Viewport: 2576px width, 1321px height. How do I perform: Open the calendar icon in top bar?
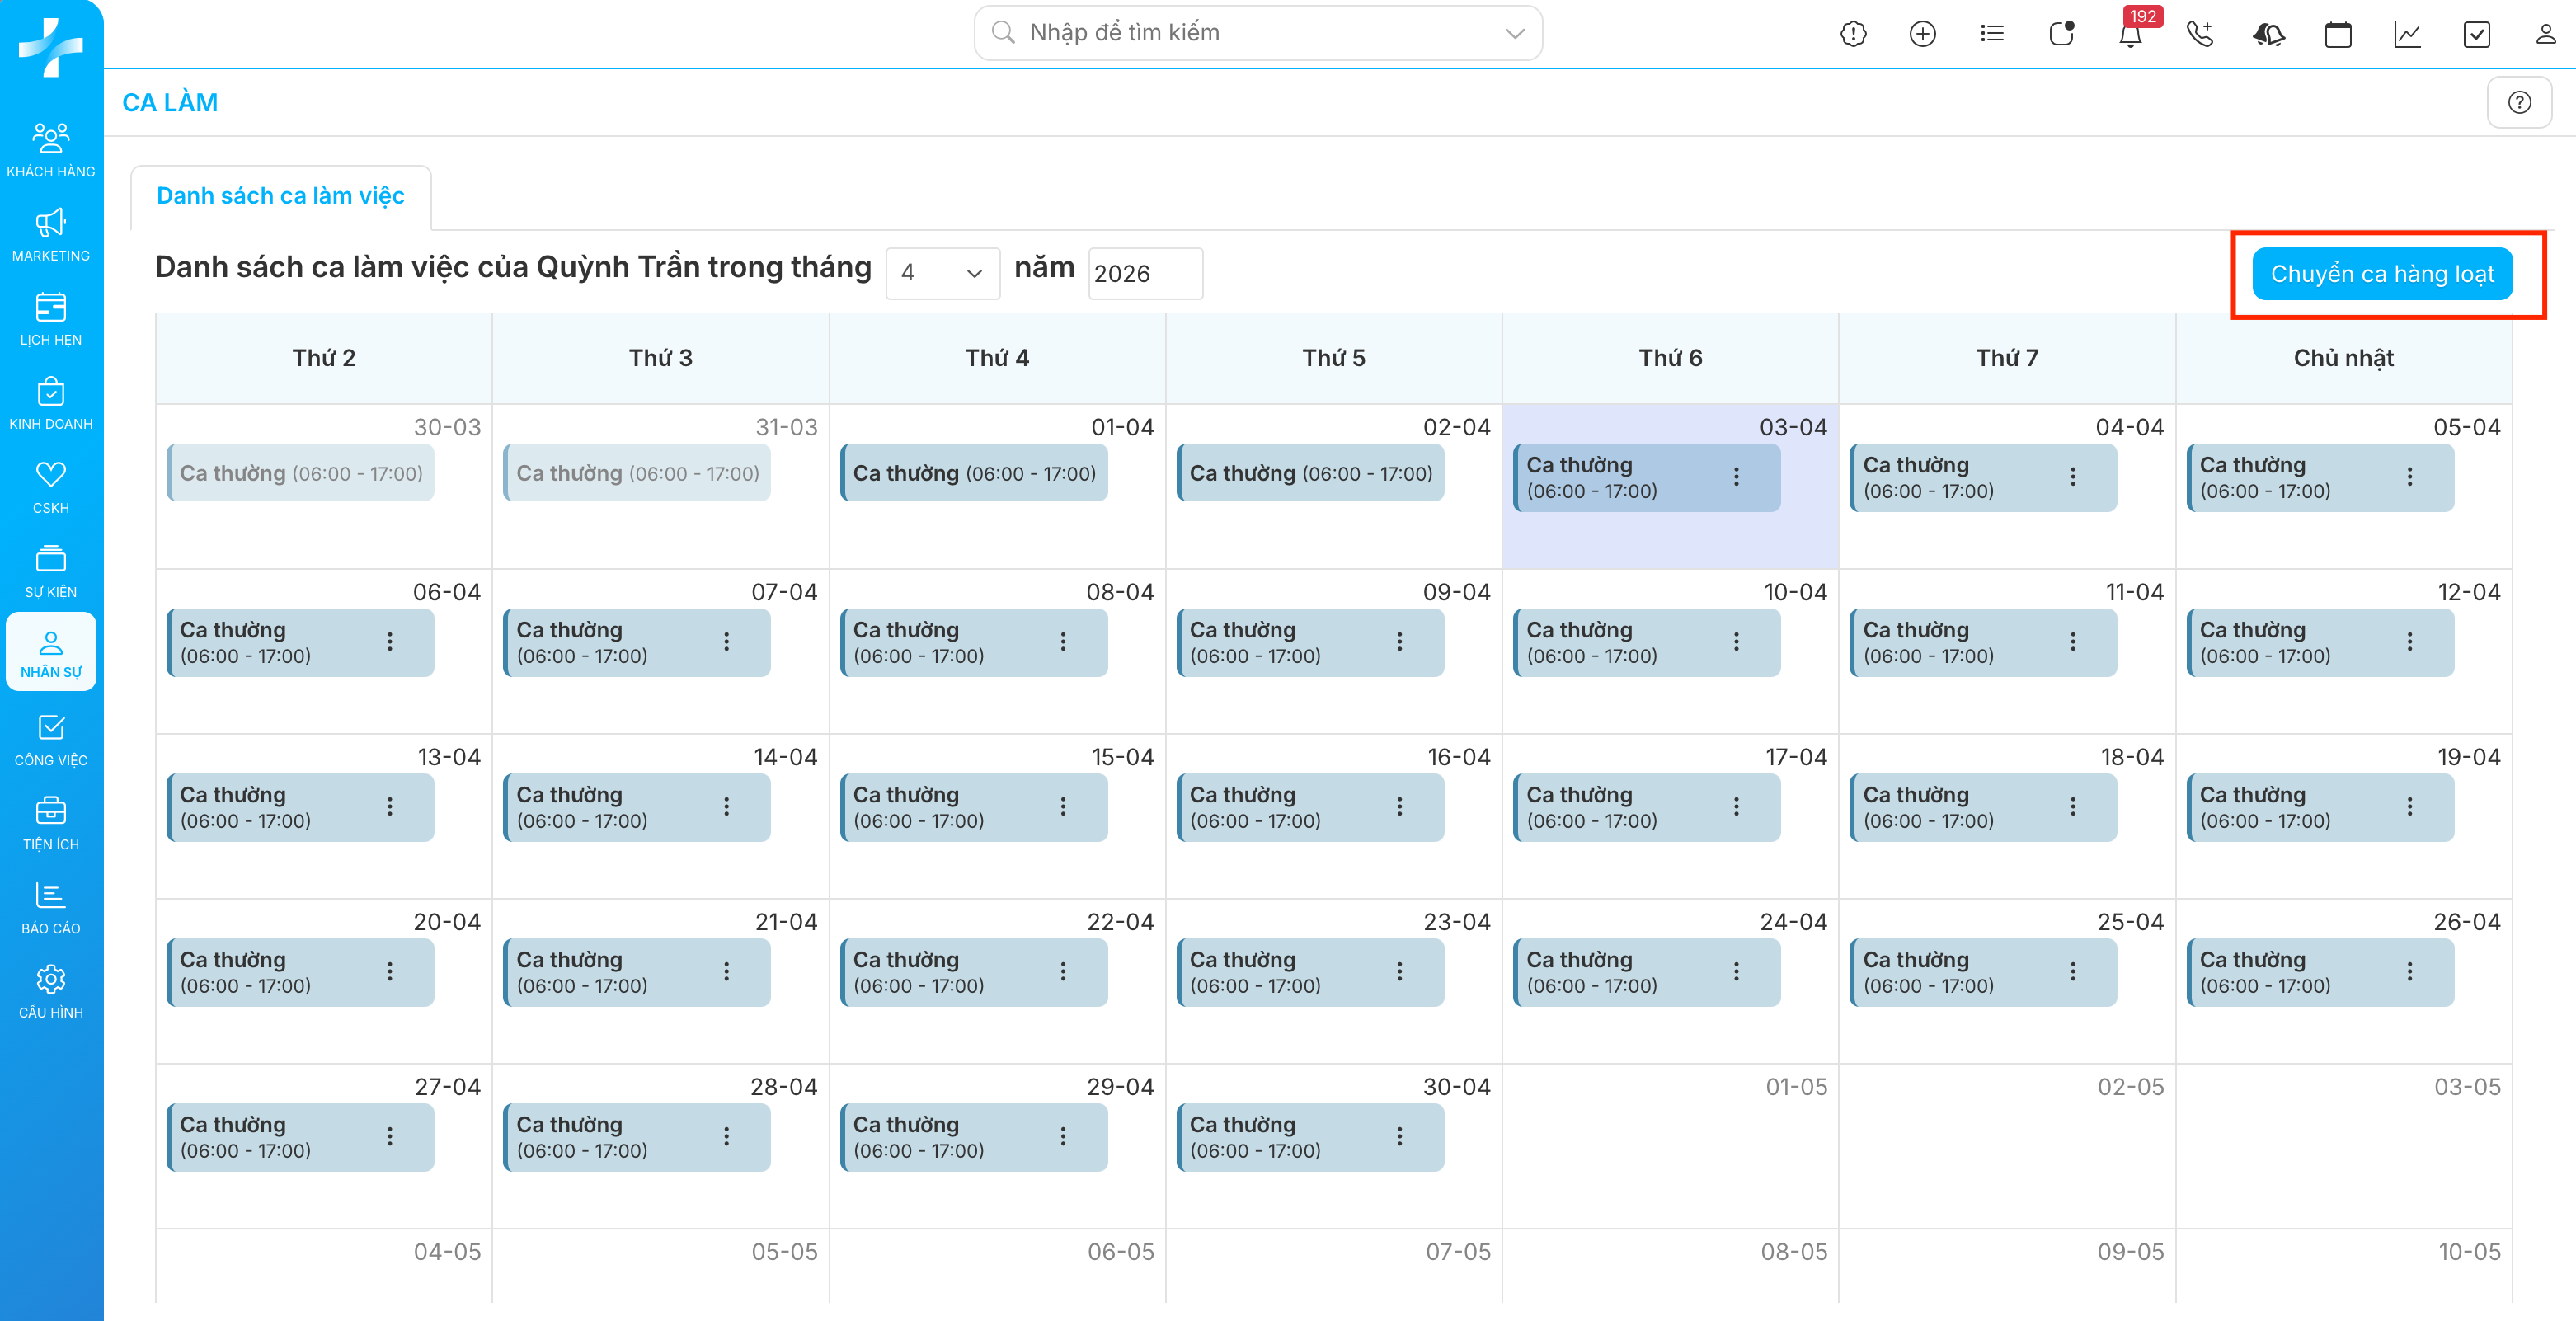pyautogui.click(x=2338, y=34)
